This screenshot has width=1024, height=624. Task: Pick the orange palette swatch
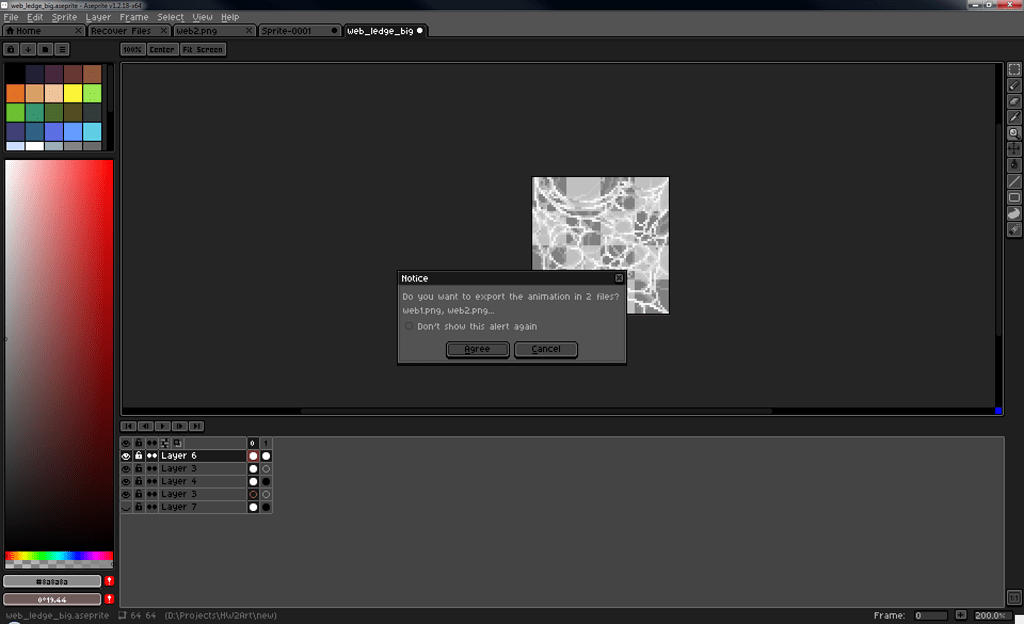pyautogui.click(x=15, y=93)
